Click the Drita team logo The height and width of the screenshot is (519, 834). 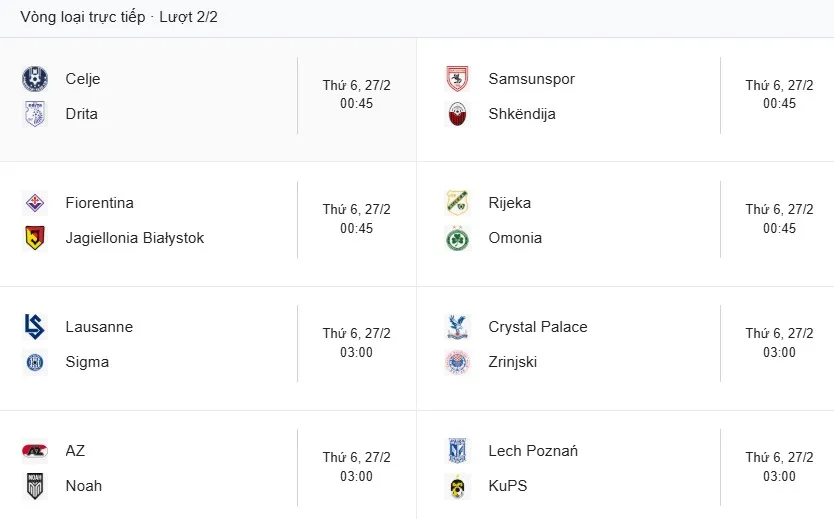click(x=35, y=114)
